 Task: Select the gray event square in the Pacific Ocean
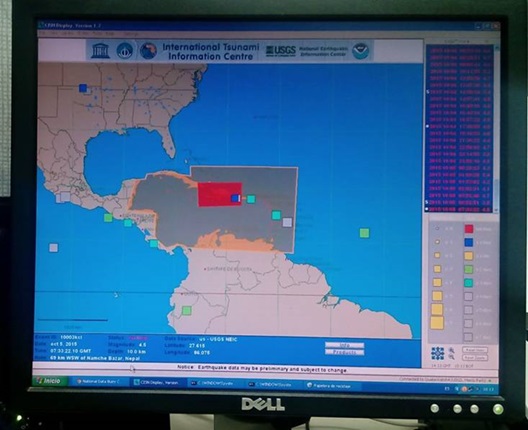[x=54, y=248]
